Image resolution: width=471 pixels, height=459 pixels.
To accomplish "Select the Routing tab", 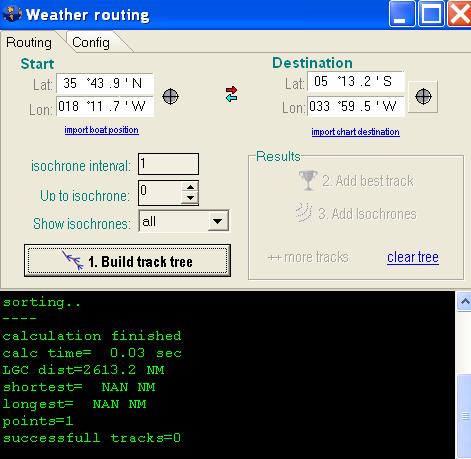I will 29,42.
